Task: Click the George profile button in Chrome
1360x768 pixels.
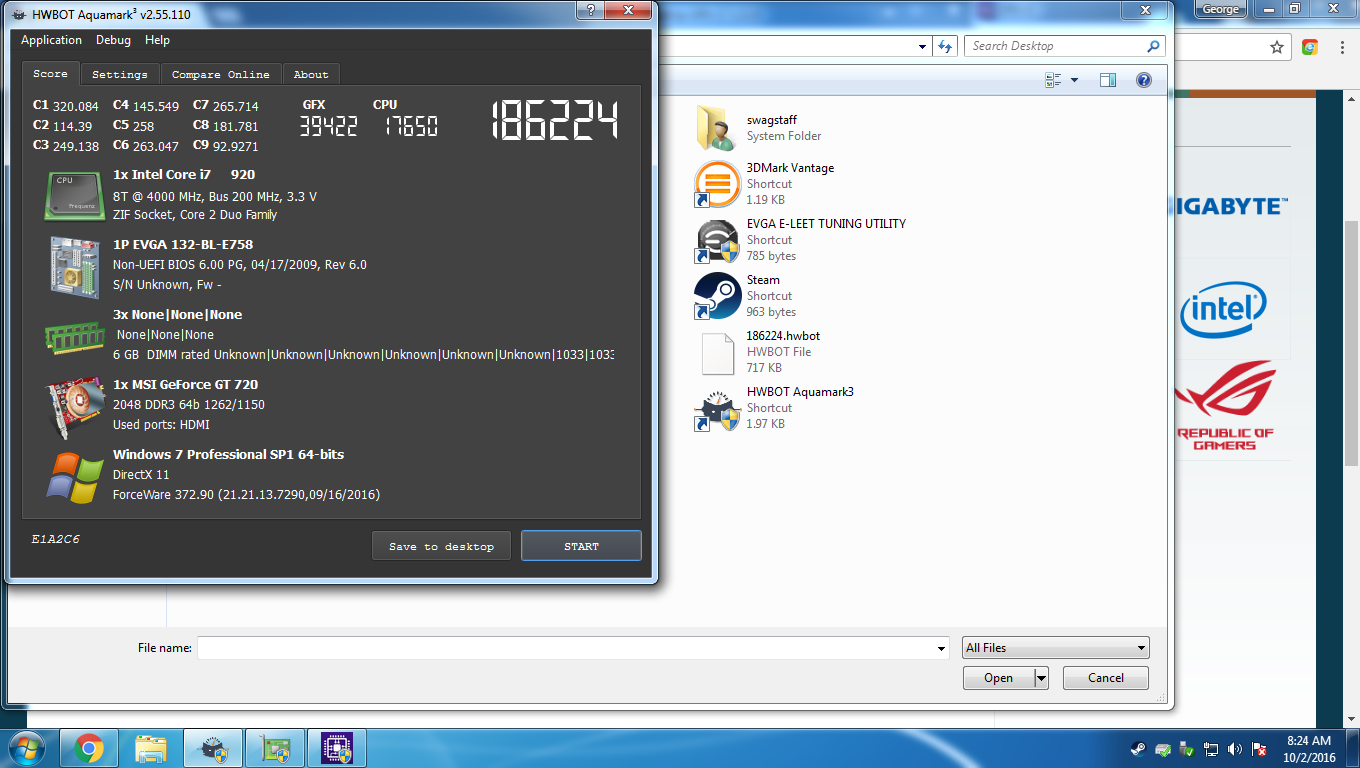Action: click(1220, 9)
